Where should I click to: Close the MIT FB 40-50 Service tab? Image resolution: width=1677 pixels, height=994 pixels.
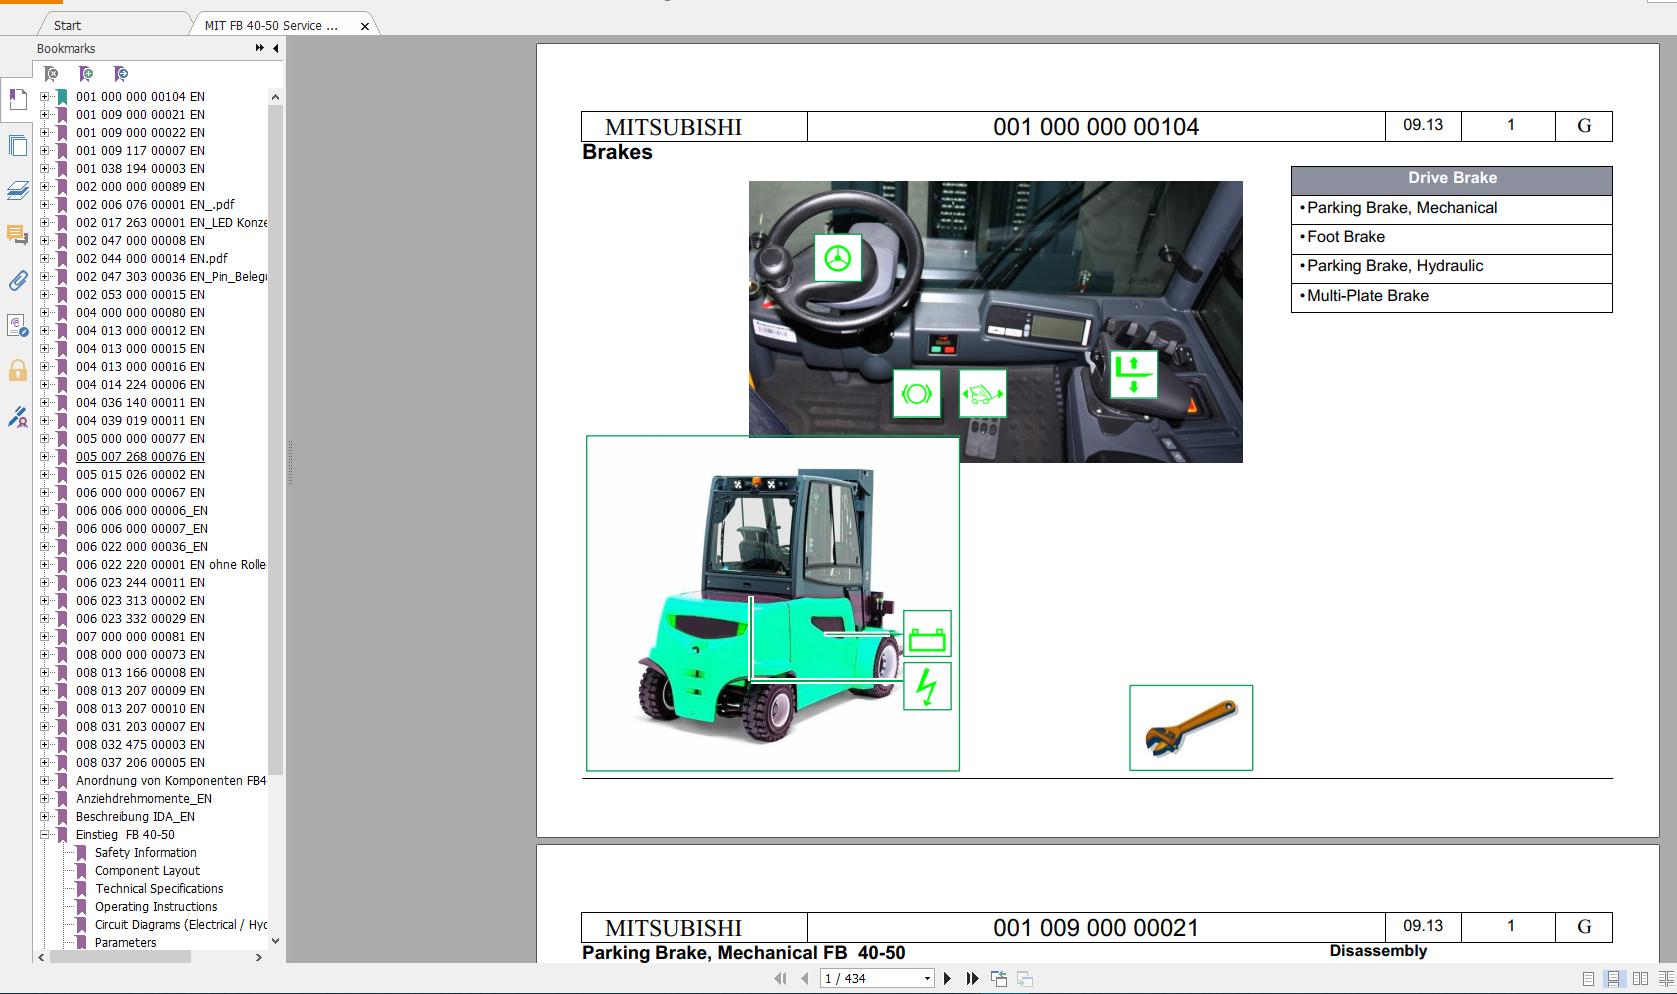click(365, 26)
